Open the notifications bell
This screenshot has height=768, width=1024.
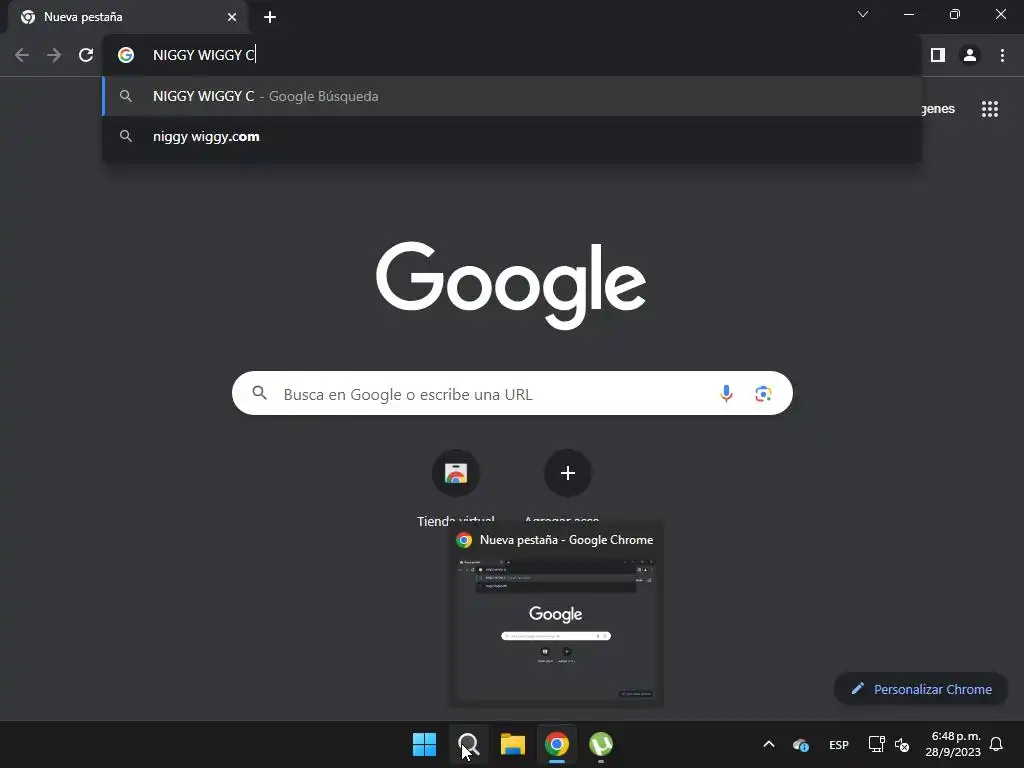pyautogui.click(x=996, y=744)
